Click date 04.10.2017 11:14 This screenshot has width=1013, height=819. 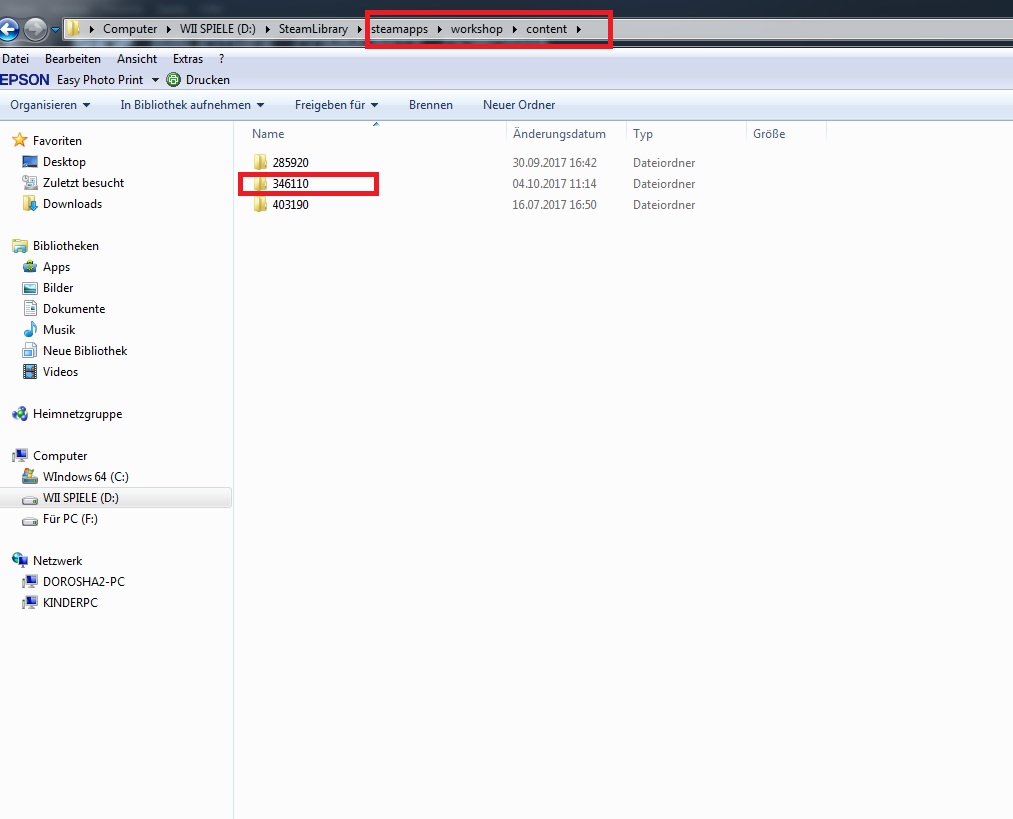click(x=554, y=183)
